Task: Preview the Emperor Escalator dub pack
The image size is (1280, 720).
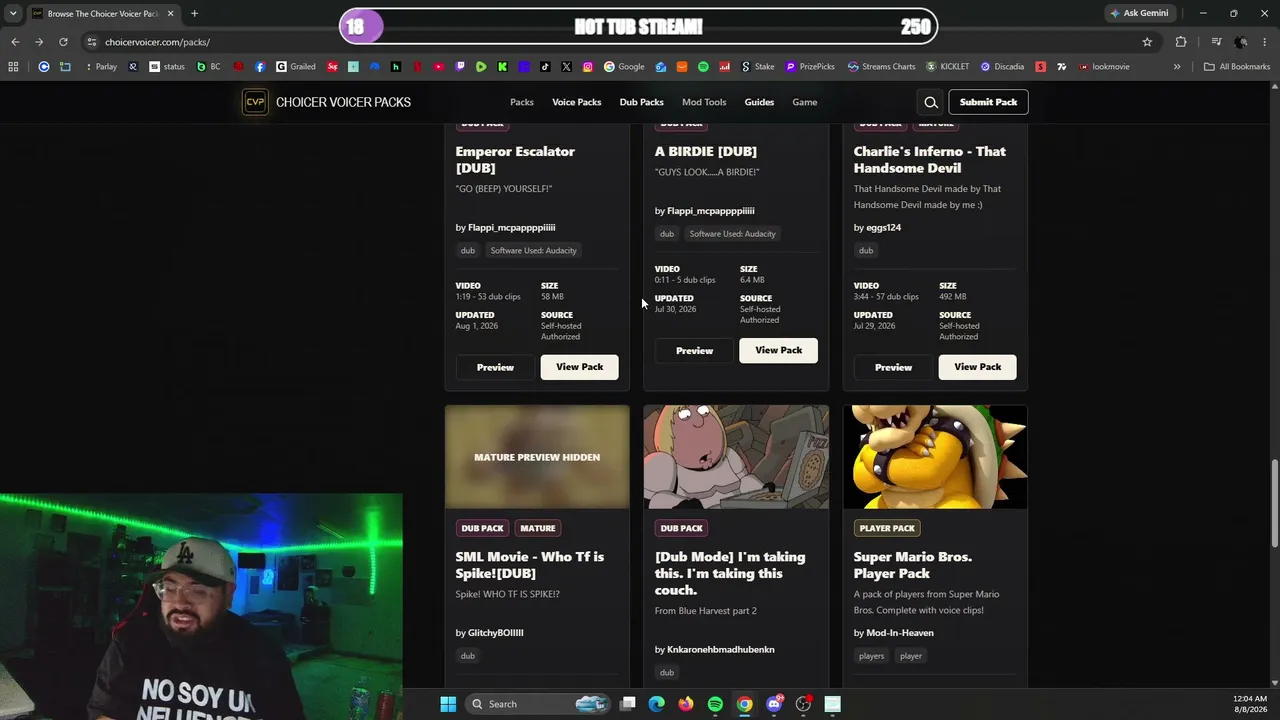Action: click(x=495, y=367)
